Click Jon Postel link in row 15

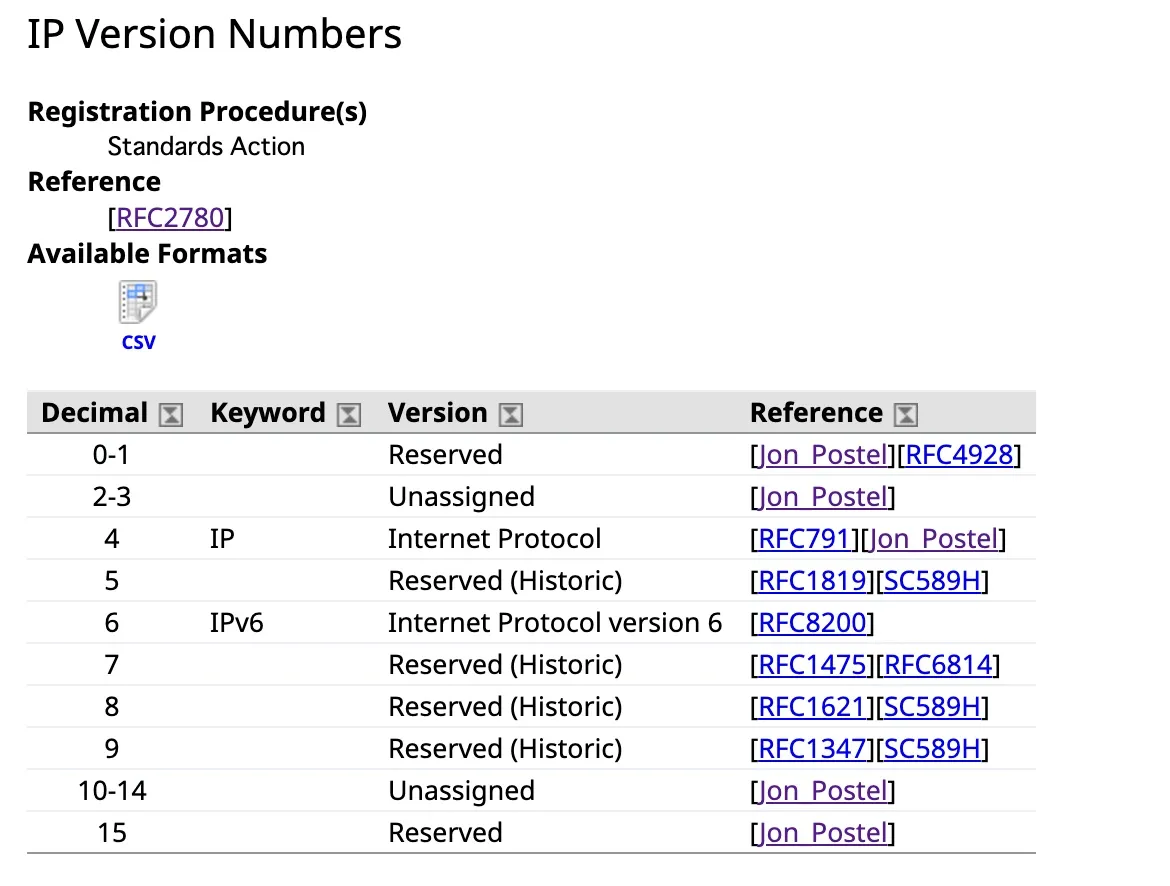coord(822,834)
